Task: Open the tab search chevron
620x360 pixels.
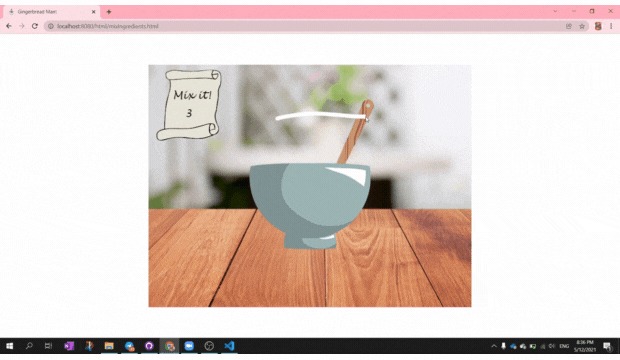Action: [555, 11]
